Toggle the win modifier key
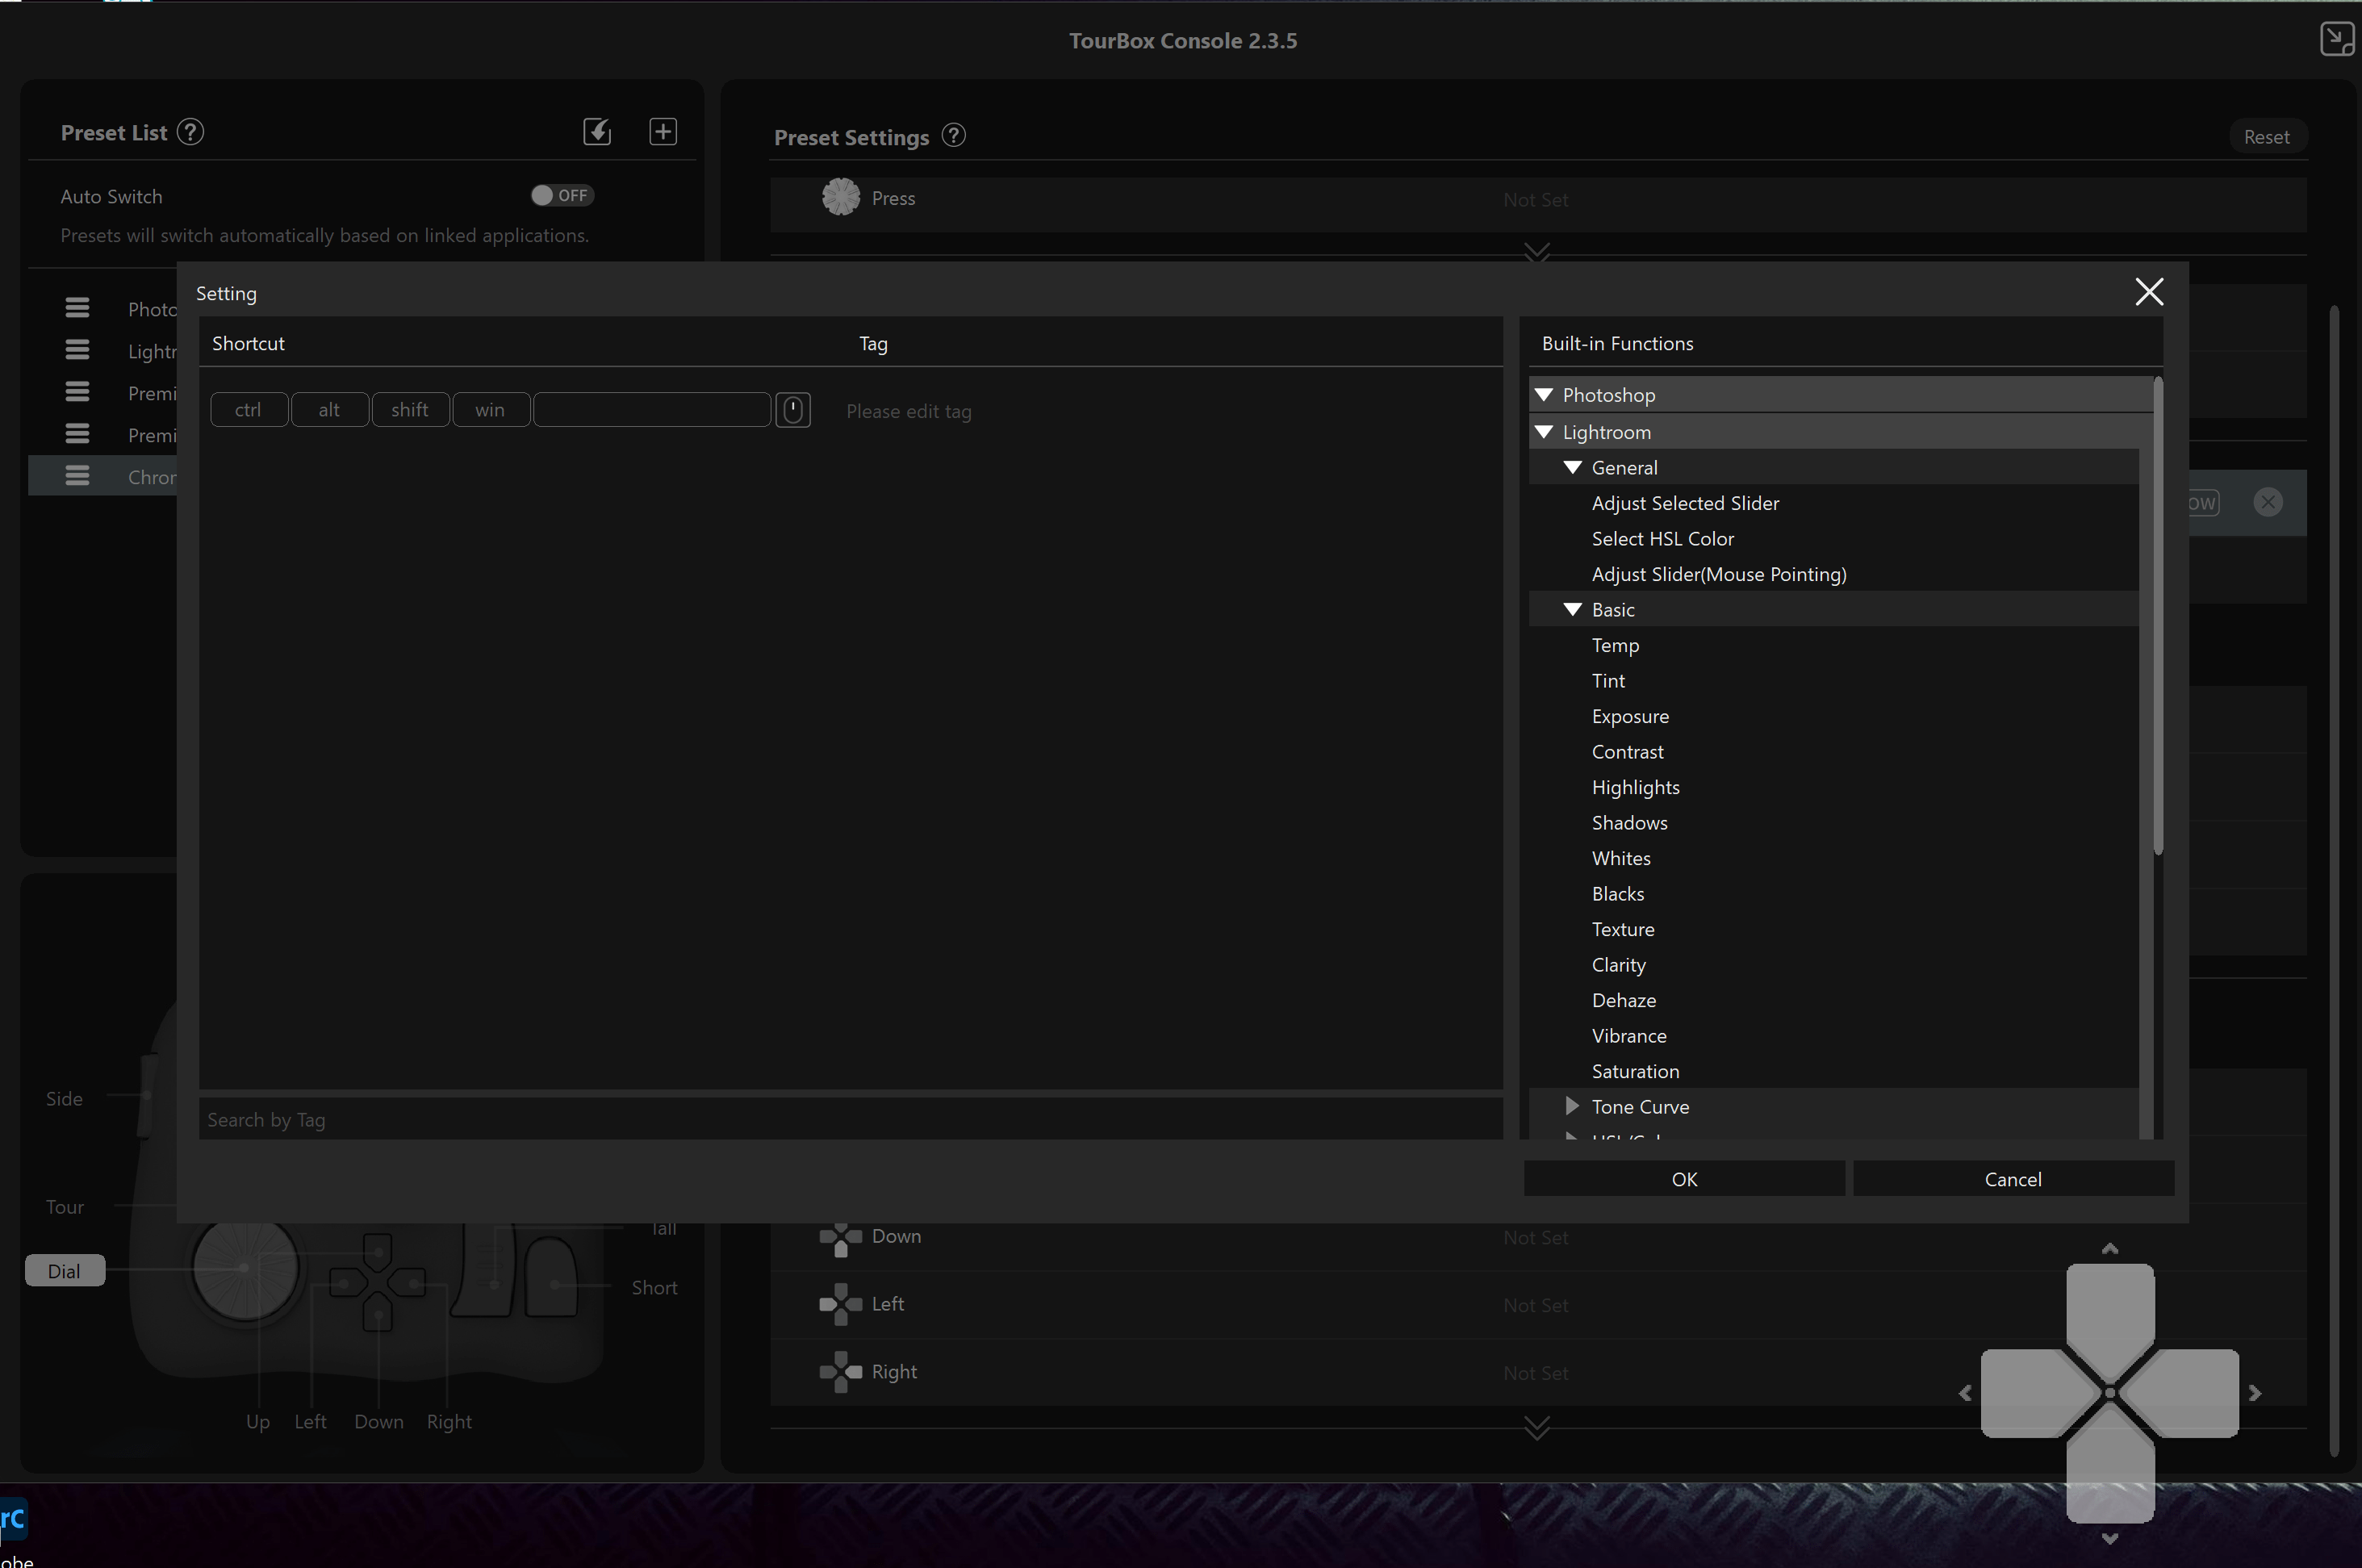 490,410
